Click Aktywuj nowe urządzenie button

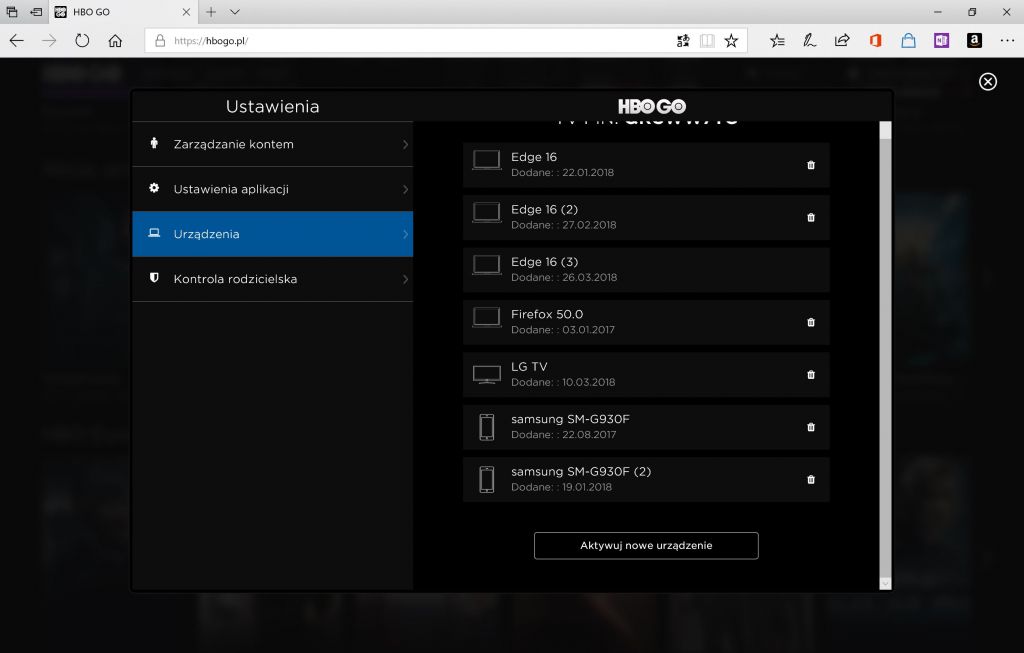[646, 545]
